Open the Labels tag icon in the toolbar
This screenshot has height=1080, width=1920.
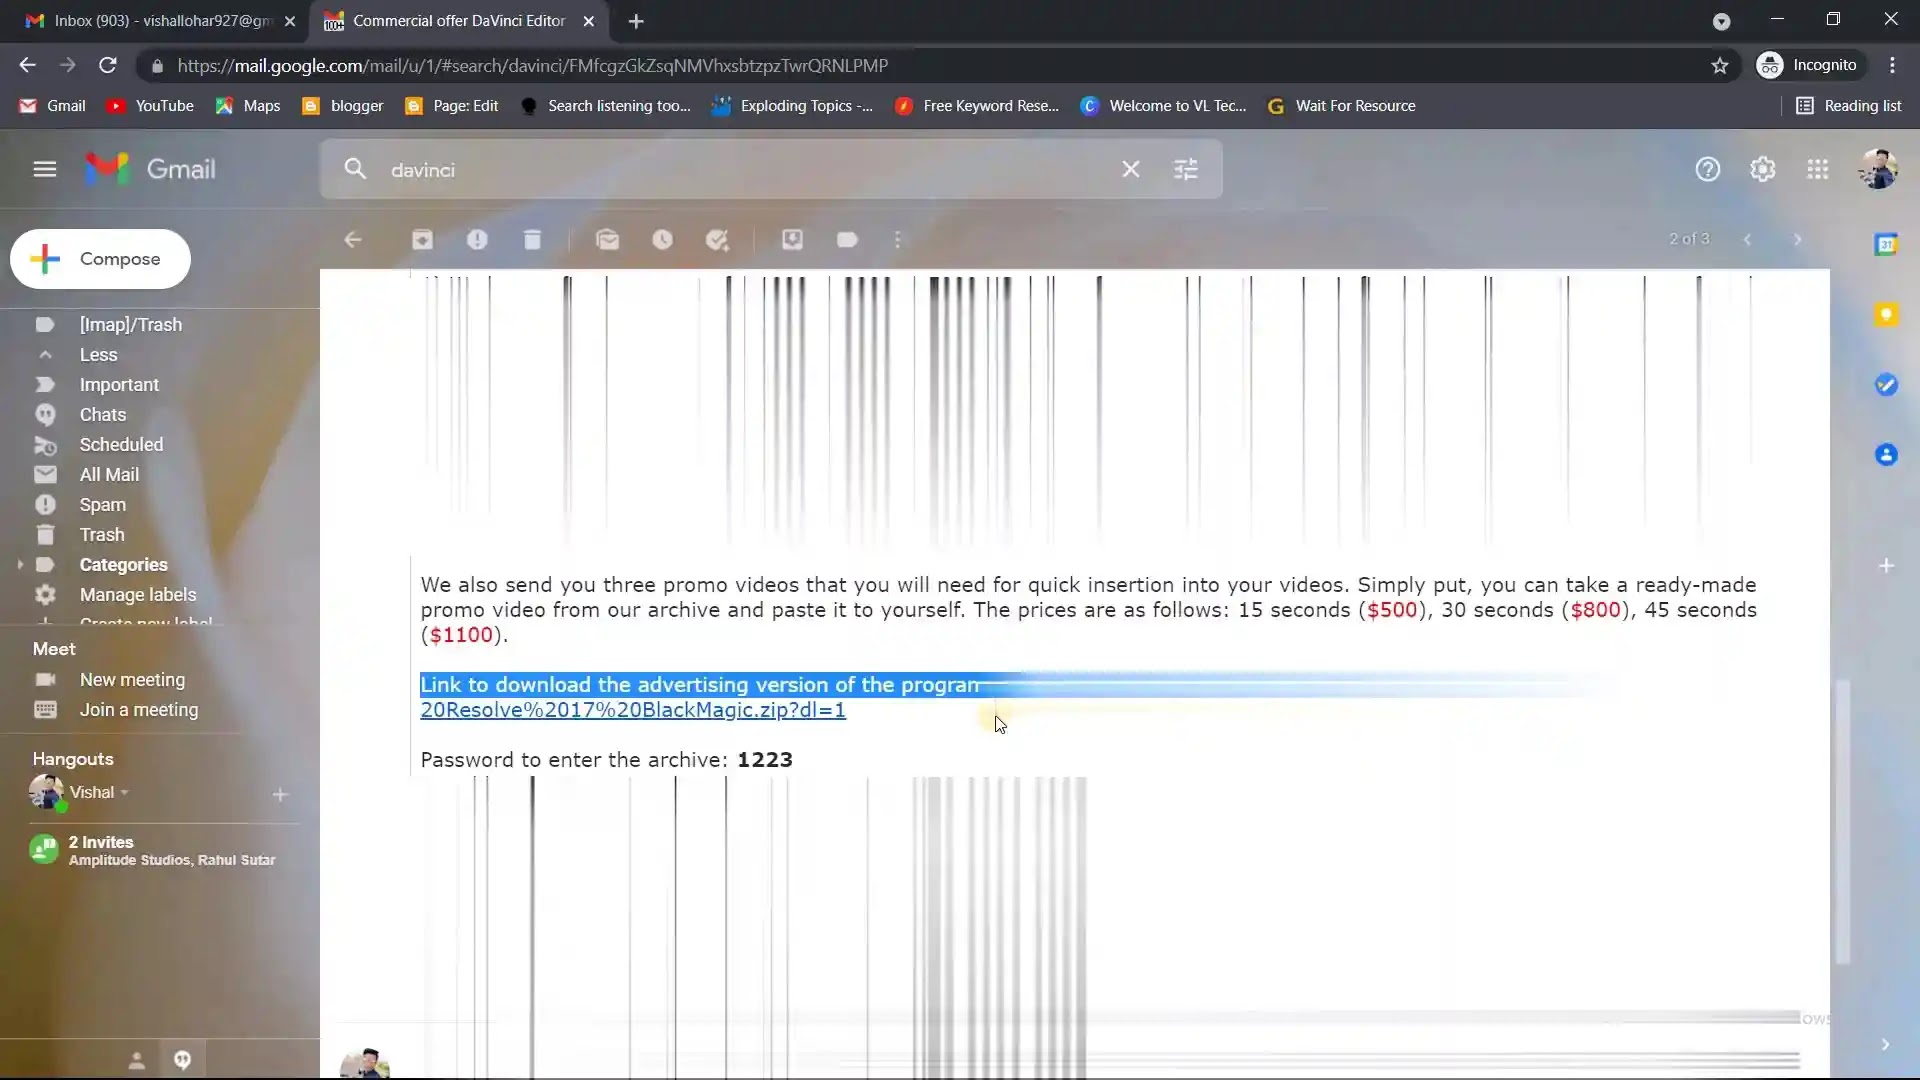coord(847,240)
